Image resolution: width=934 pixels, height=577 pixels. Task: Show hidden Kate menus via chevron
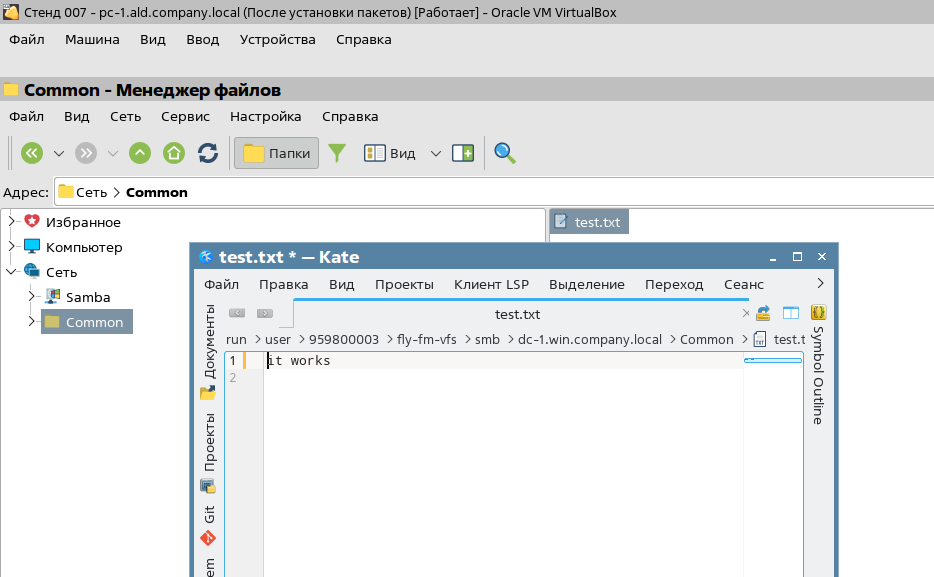click(820, 283)
